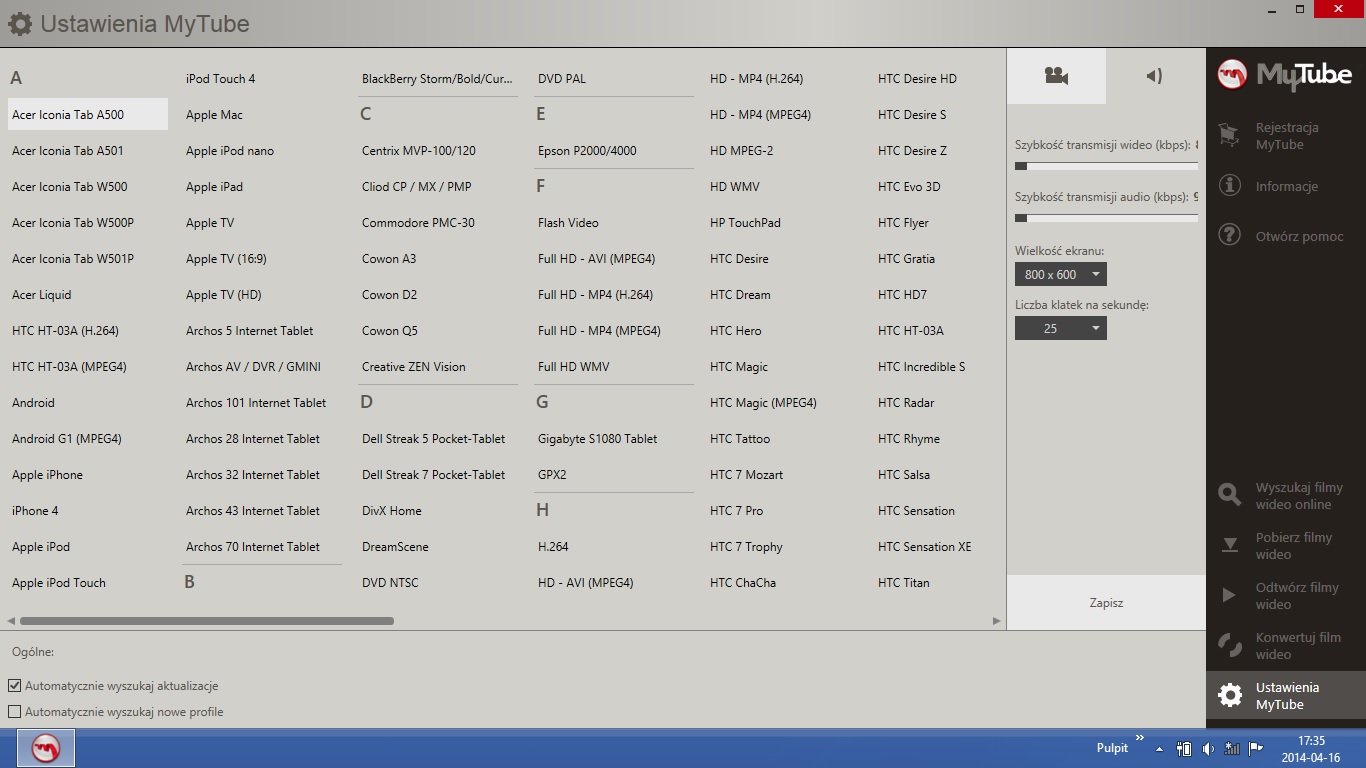
Task: Choose the iPhone 4 profile
Action: pos(35,510)
